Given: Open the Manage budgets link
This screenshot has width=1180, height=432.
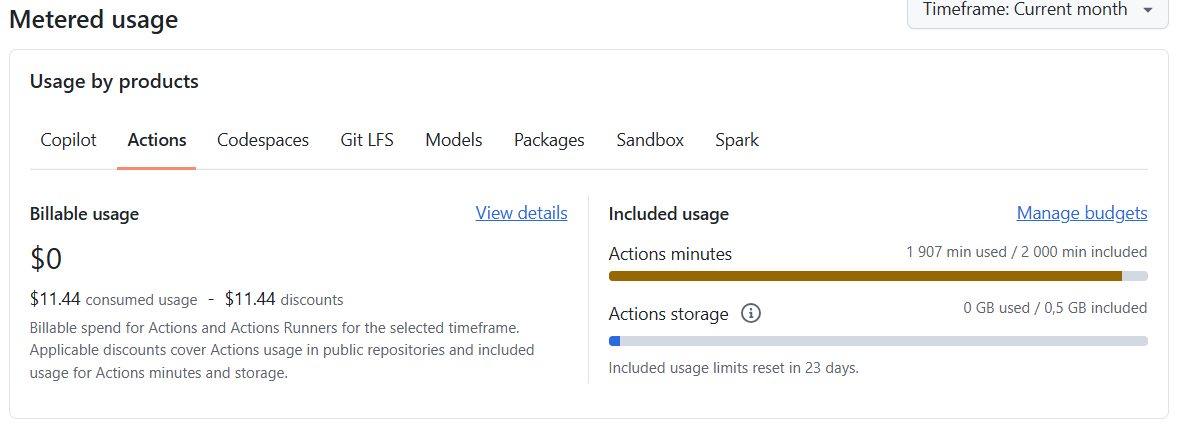Looking at the screenshot, I should click(x=1082, y=213).
